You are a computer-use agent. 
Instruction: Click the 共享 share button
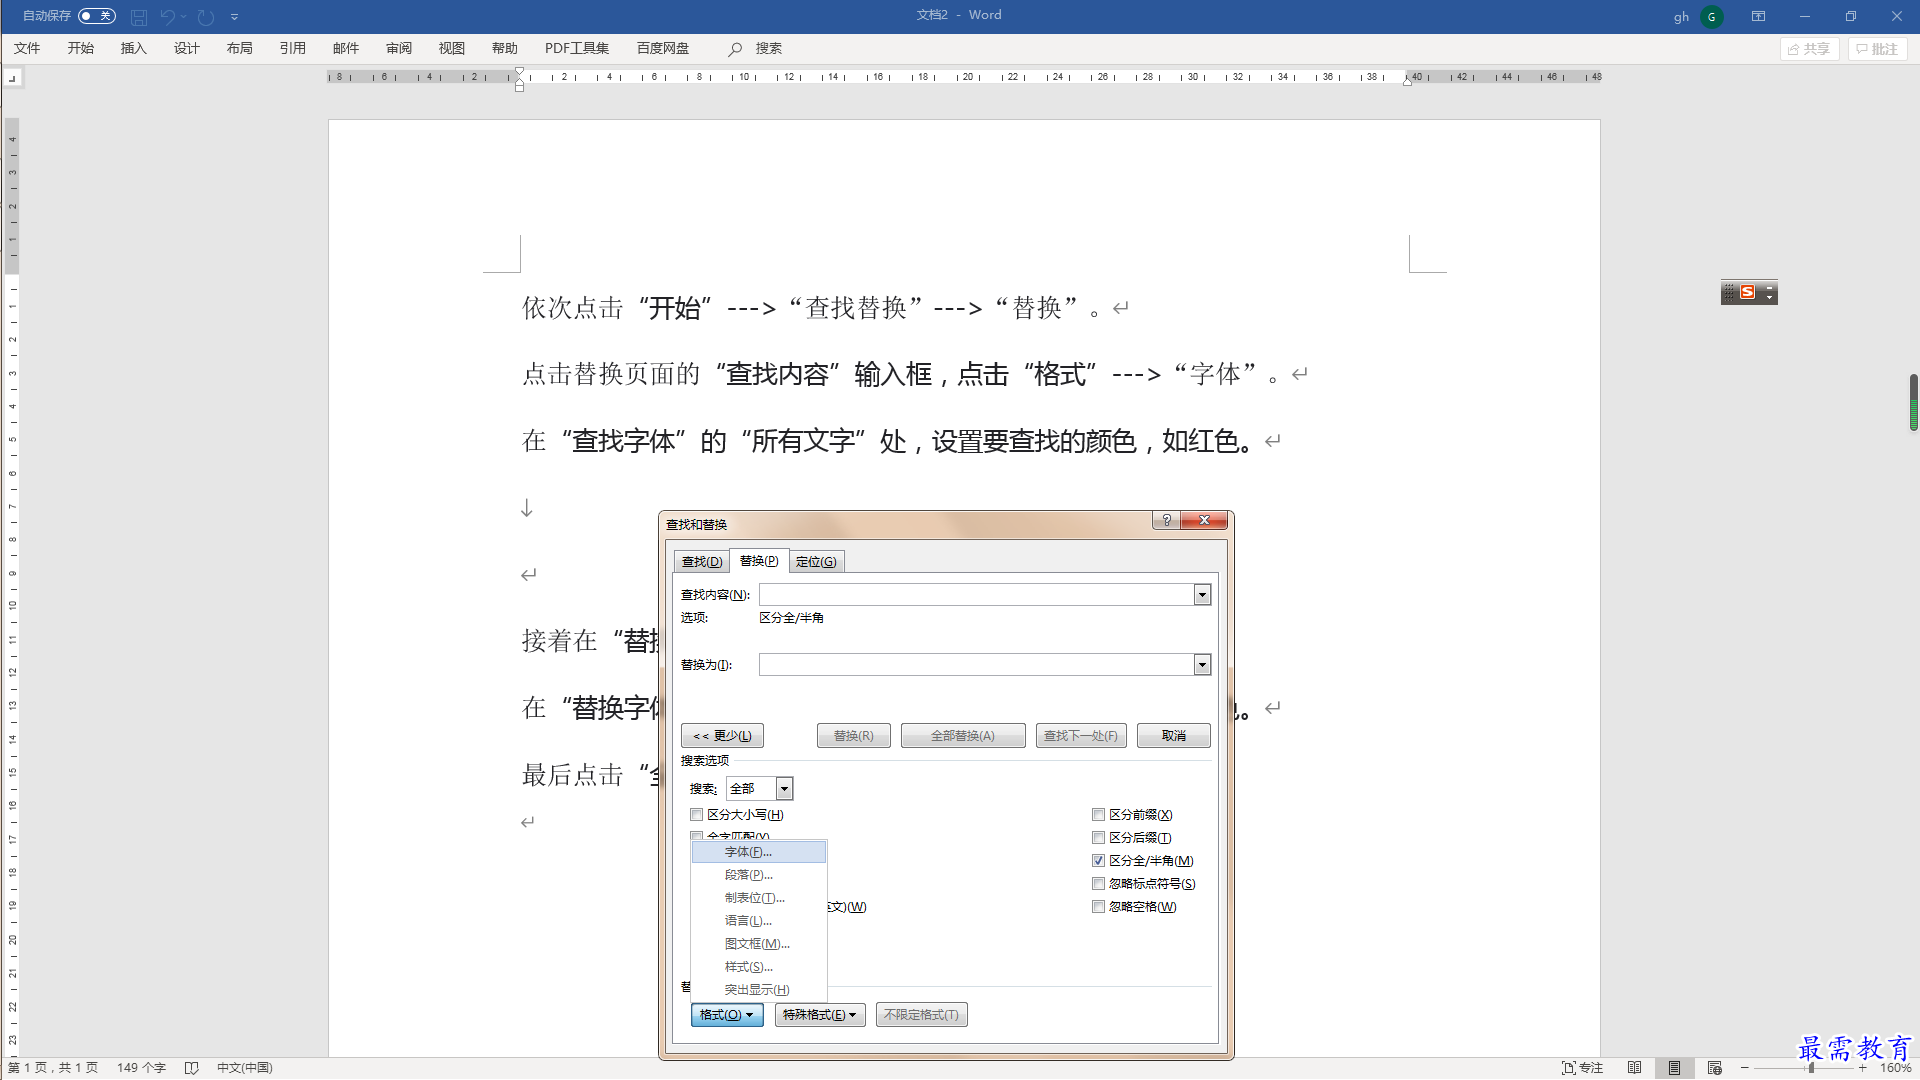click(1809, 49)
